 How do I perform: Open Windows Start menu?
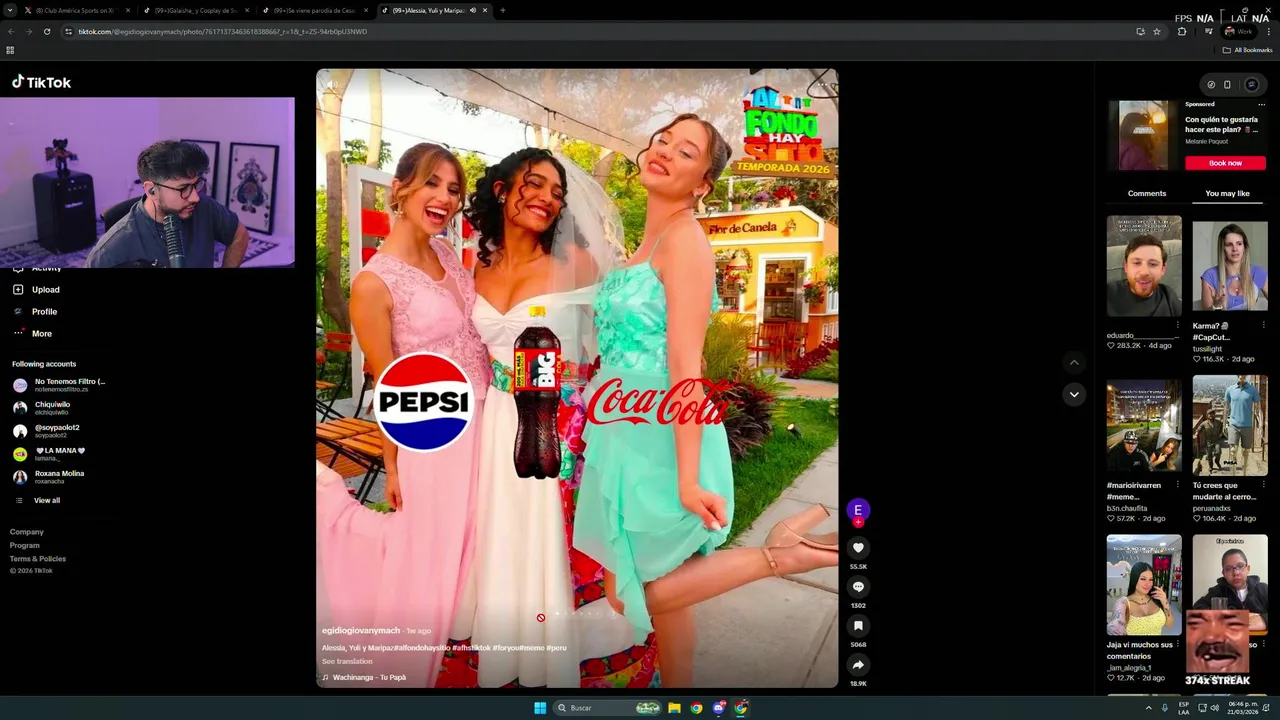click(x=540, y=708)
